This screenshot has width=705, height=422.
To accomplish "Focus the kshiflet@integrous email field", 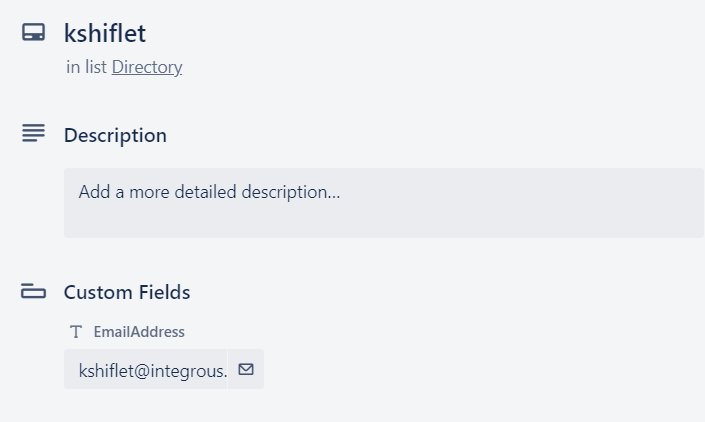I will (x=146, y=369).
